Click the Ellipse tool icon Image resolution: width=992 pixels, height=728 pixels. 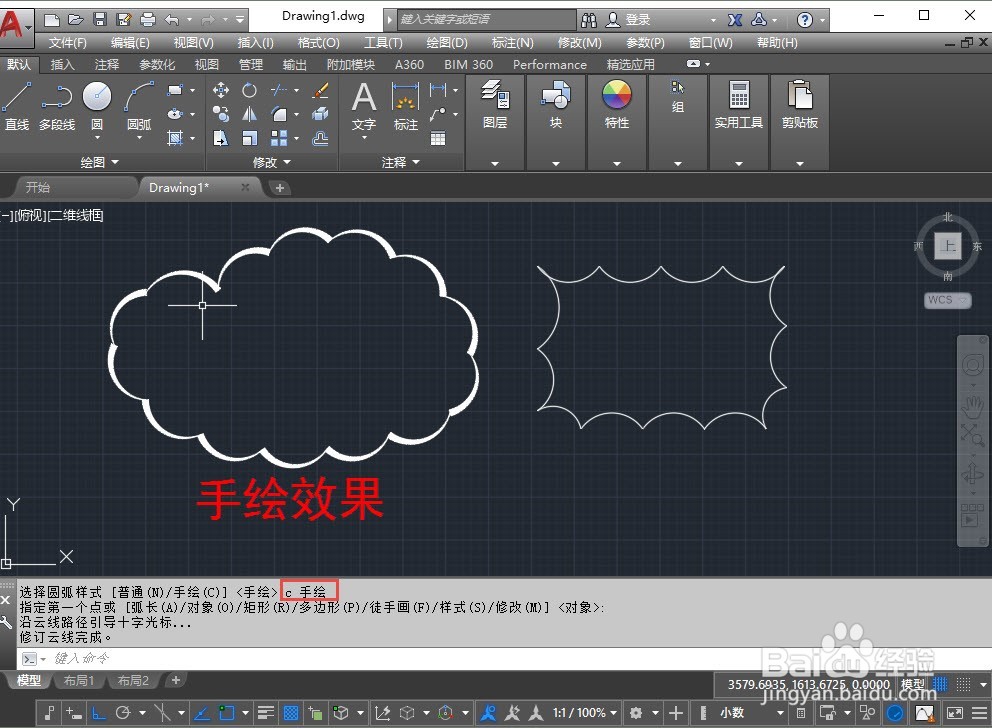click(175, 114)
